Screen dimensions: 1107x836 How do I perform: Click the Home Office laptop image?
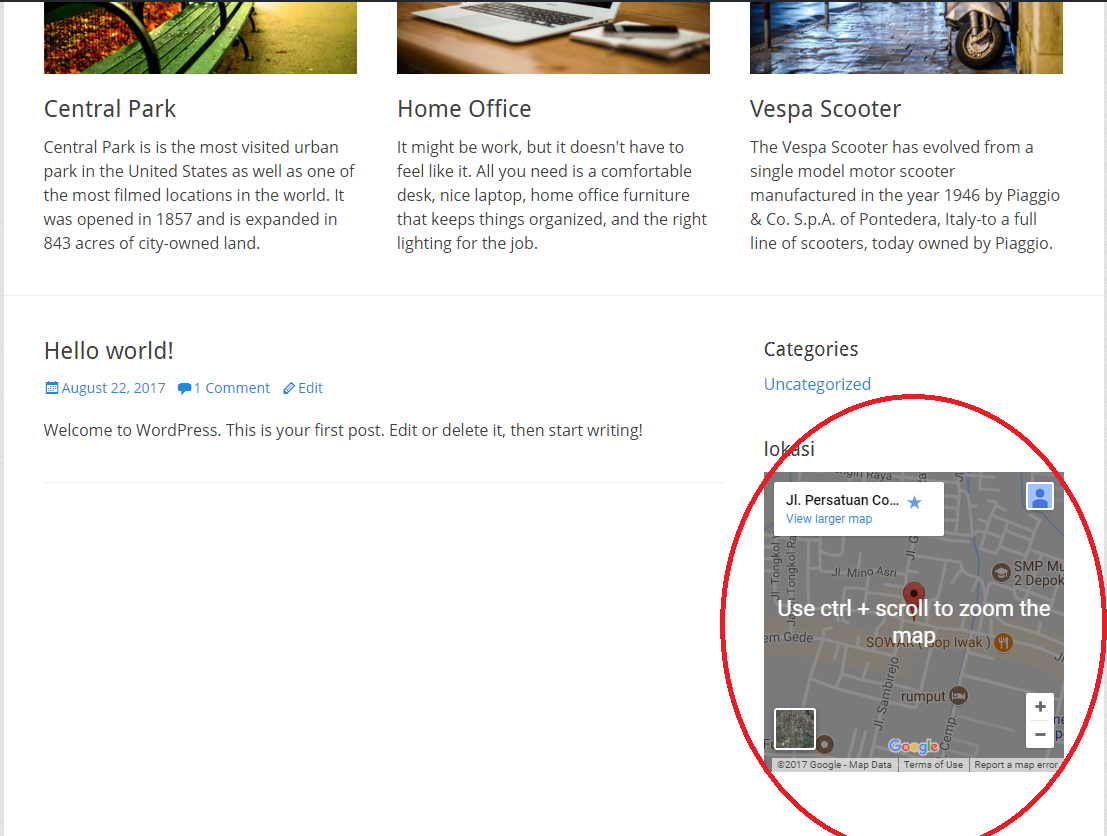tap(553, 37)
